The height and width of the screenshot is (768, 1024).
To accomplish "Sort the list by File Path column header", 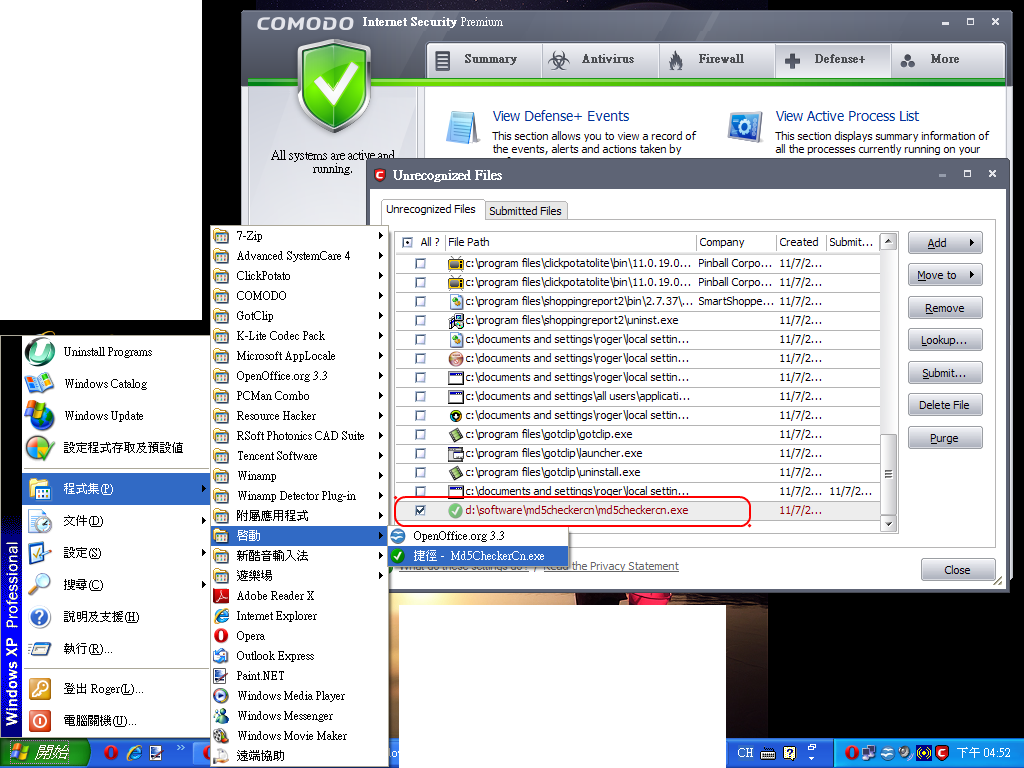I will [571, 242].
